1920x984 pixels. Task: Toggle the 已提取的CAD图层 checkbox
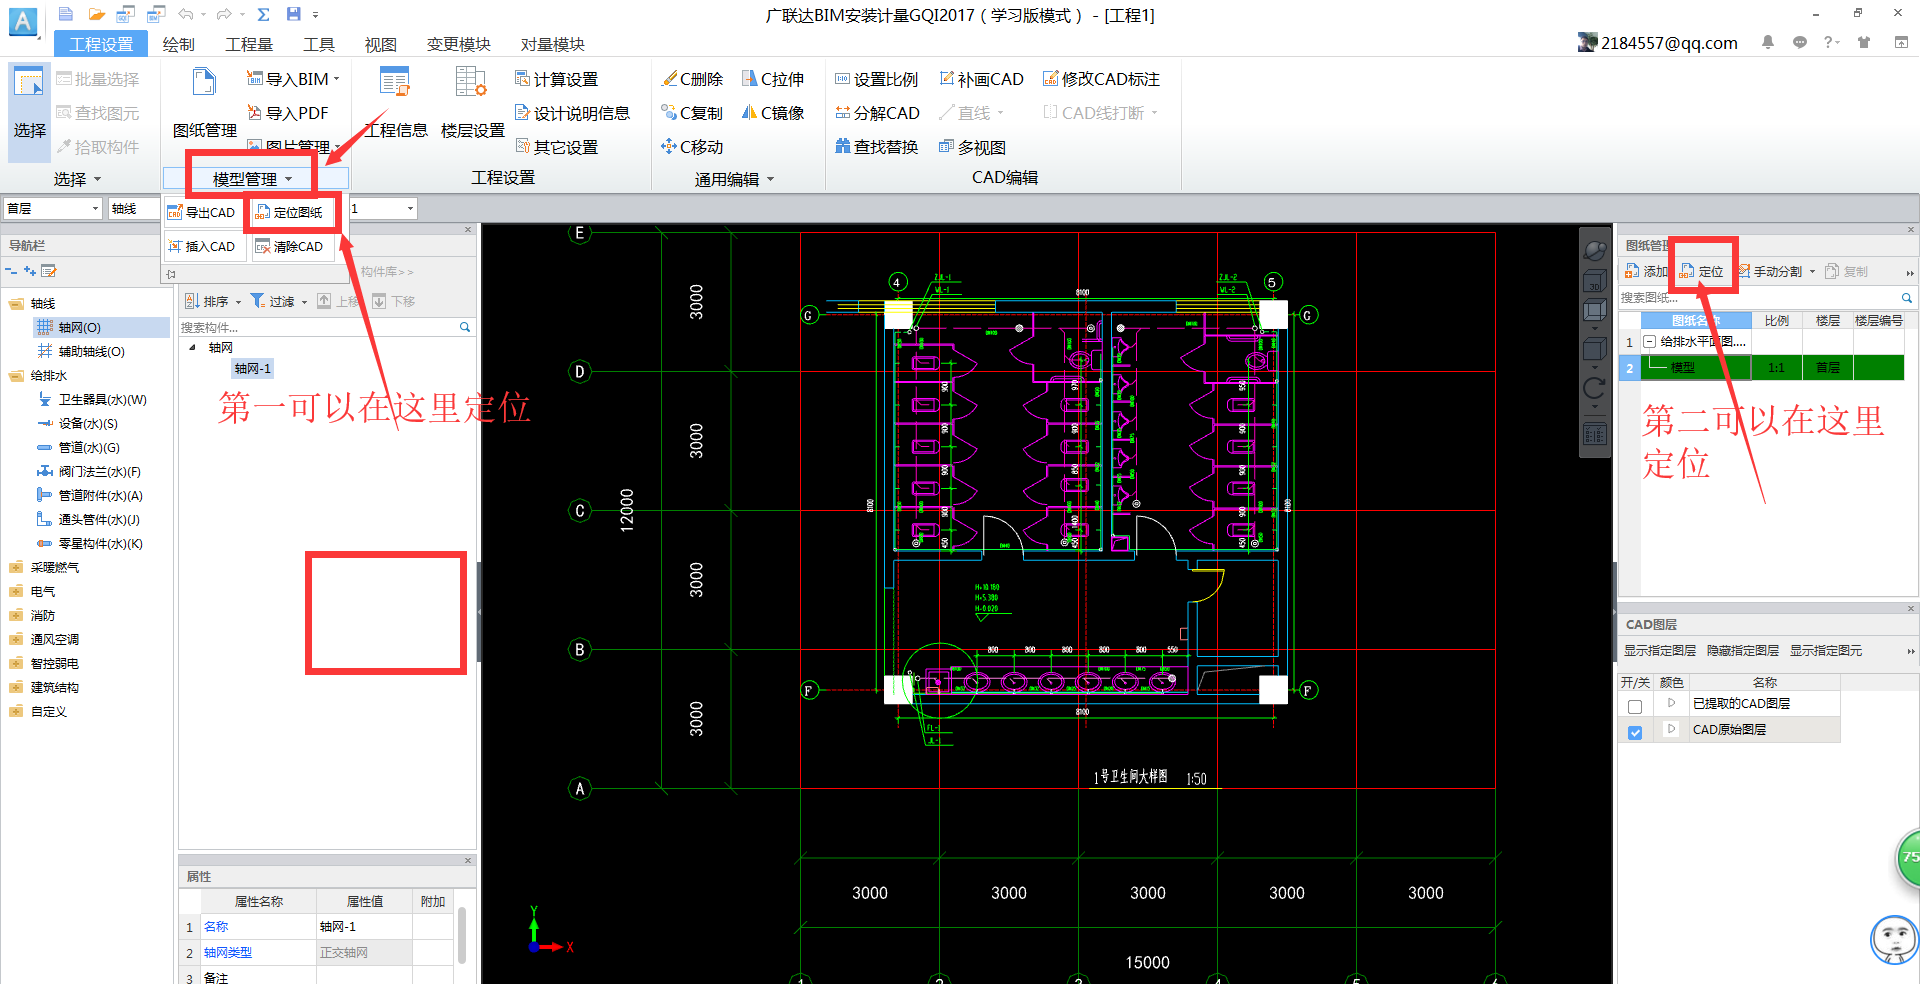[x=1635, y=706]
